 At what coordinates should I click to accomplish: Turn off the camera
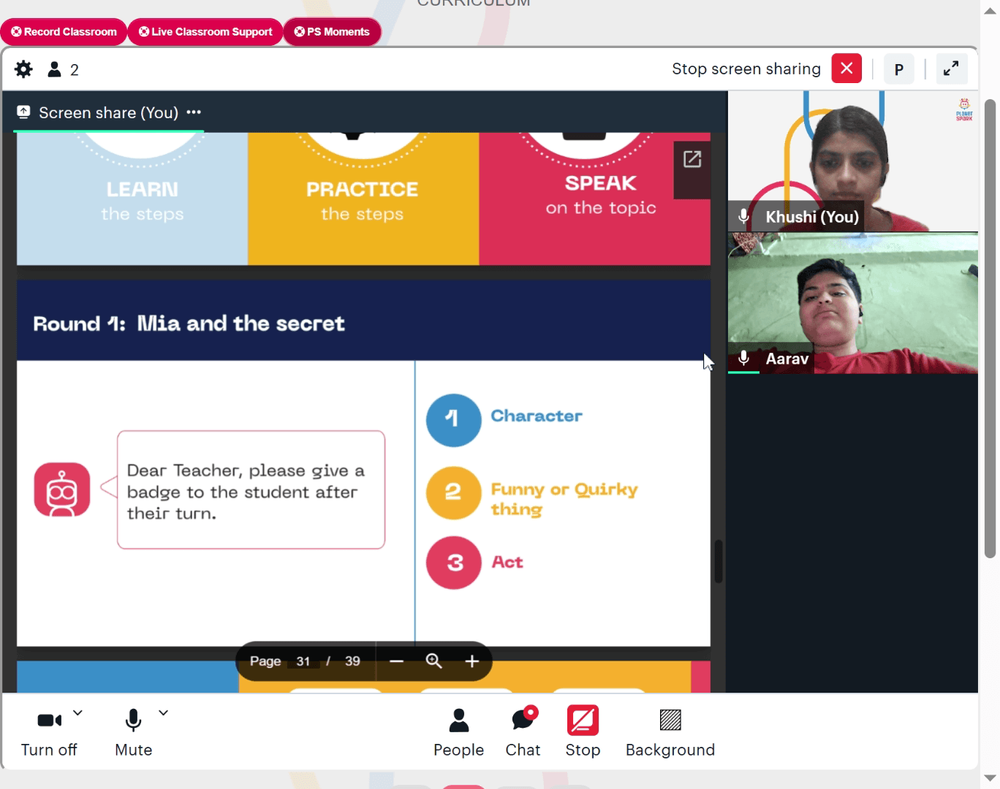point(49,732)
